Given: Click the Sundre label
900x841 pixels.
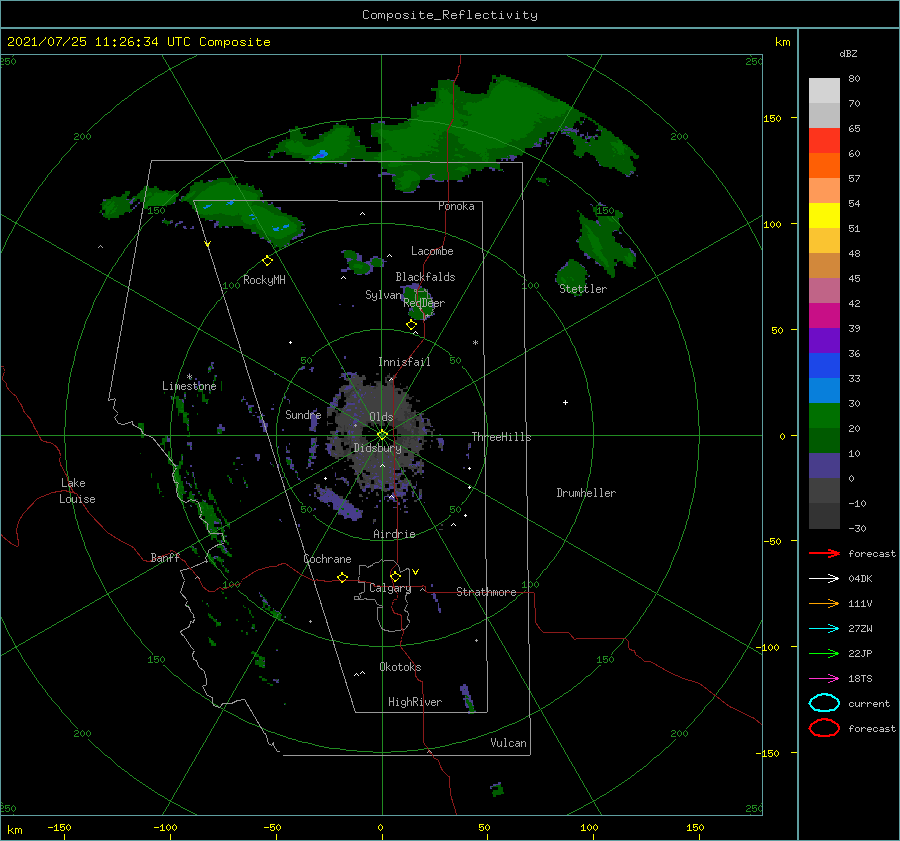Looking at the screenshot, I should point(303,414).
